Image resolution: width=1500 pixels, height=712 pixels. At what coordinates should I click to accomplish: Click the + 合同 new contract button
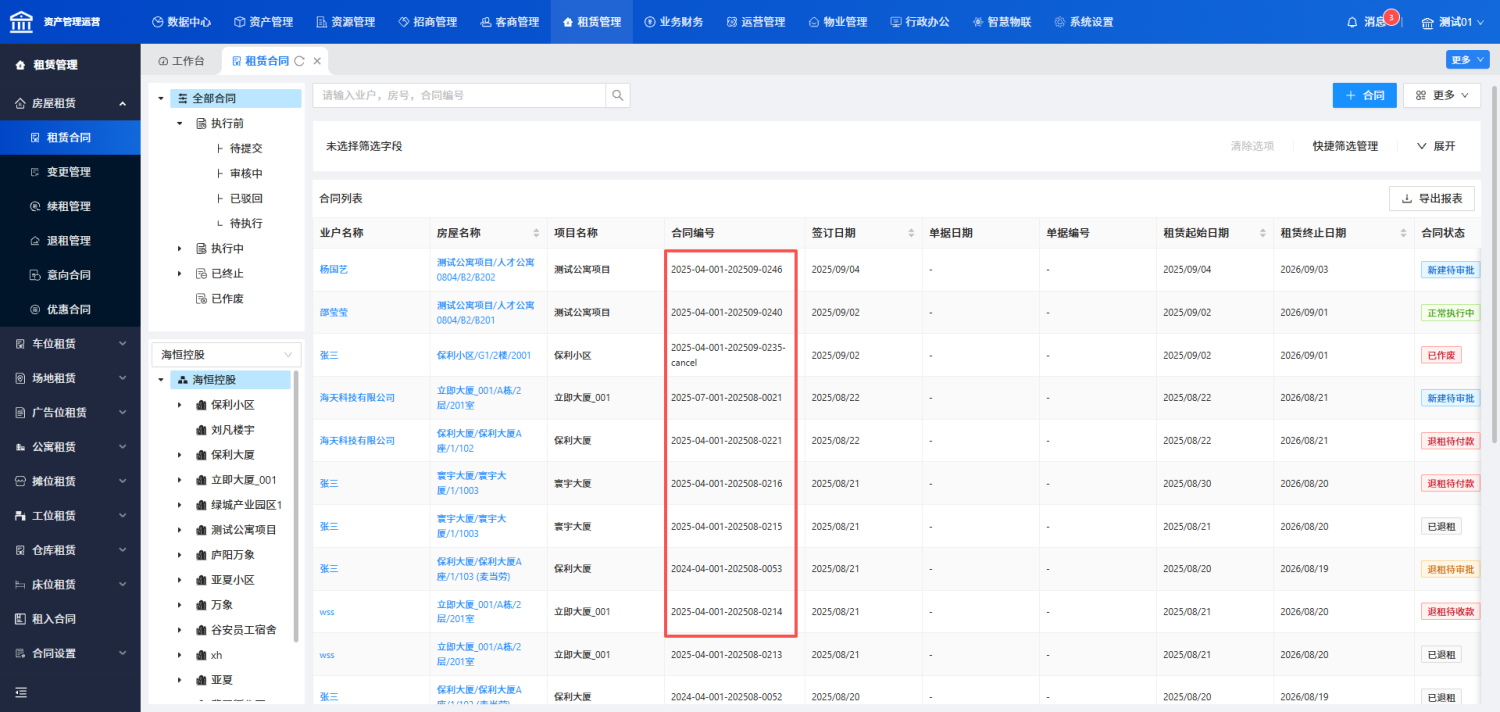(1364, 95)
